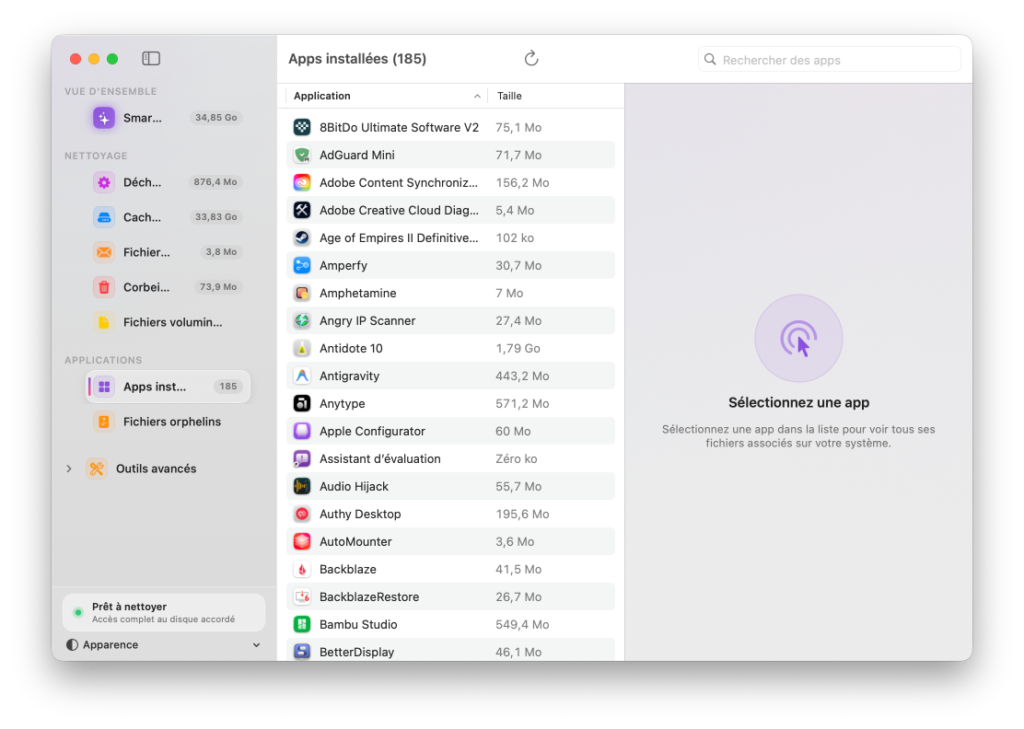This screenshot has width=1024, height=729.
Task: Click the 185 apps count badge
Action: click(x=228, y=386)
